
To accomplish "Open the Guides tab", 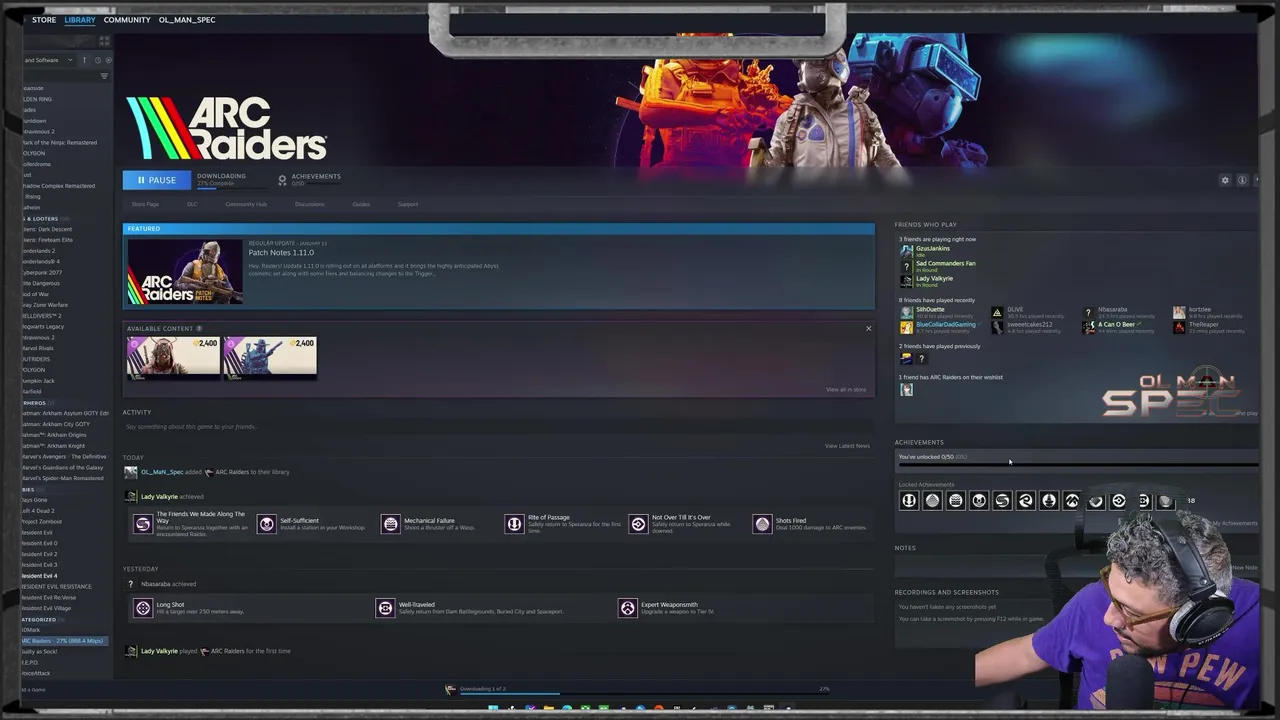I will click(361, 204).
